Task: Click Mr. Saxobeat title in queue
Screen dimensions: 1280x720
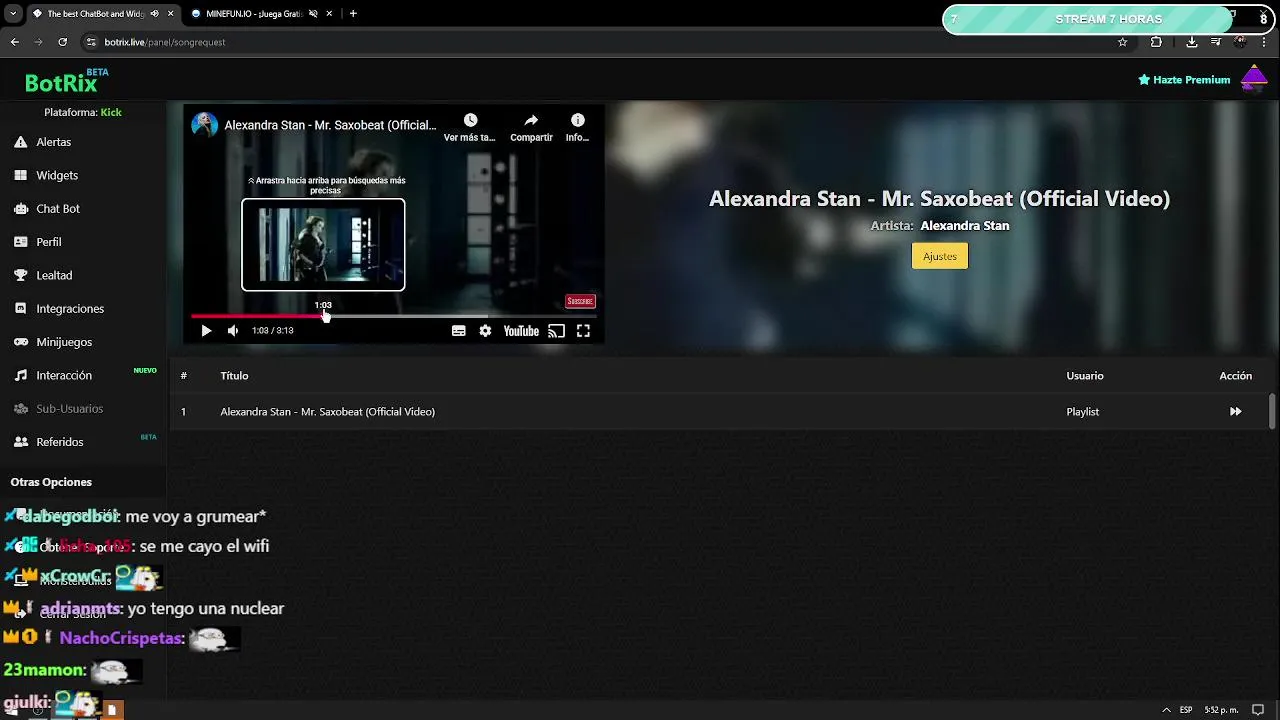Action: [x=327, y=412]
